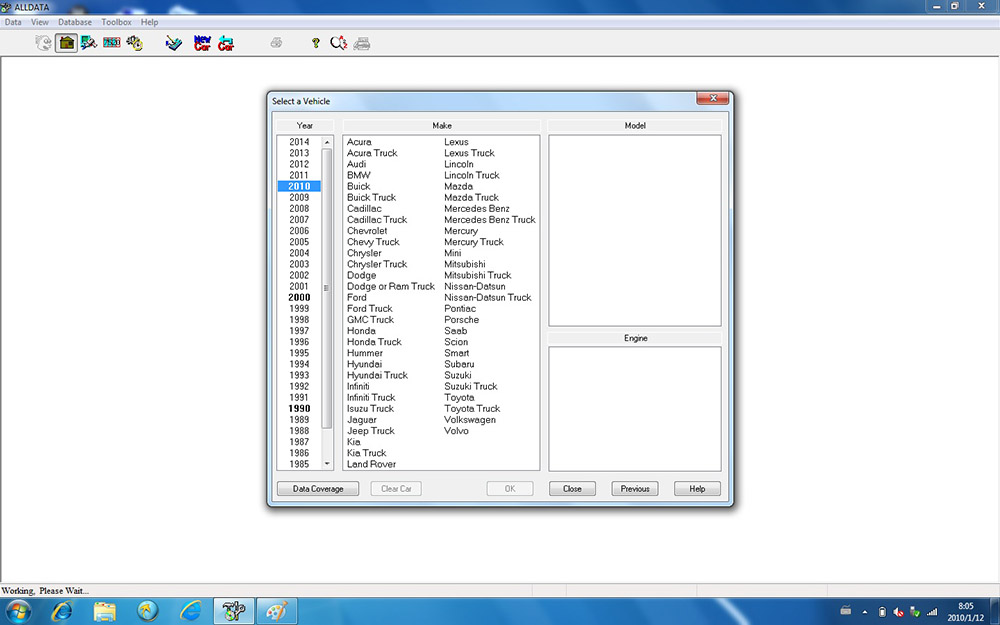Click the Data Coverage button
This screenshot has height=625, width=1000.
click(x=318, y=489)
